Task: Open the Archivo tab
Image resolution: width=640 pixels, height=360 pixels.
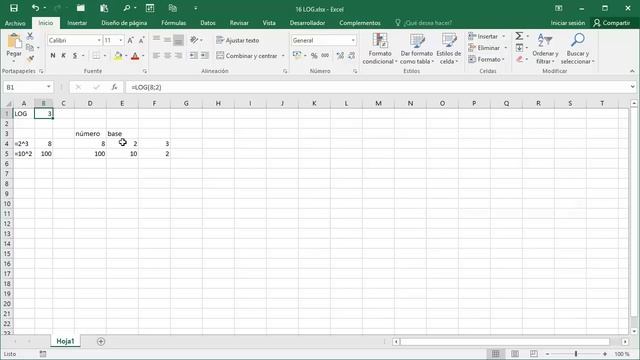Action: [x=15, y=23]
